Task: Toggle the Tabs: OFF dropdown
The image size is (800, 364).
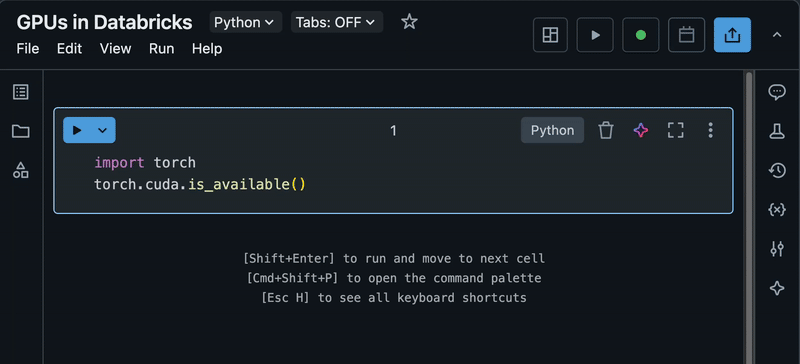Action: pyautogui.click(x=337, y=22)
